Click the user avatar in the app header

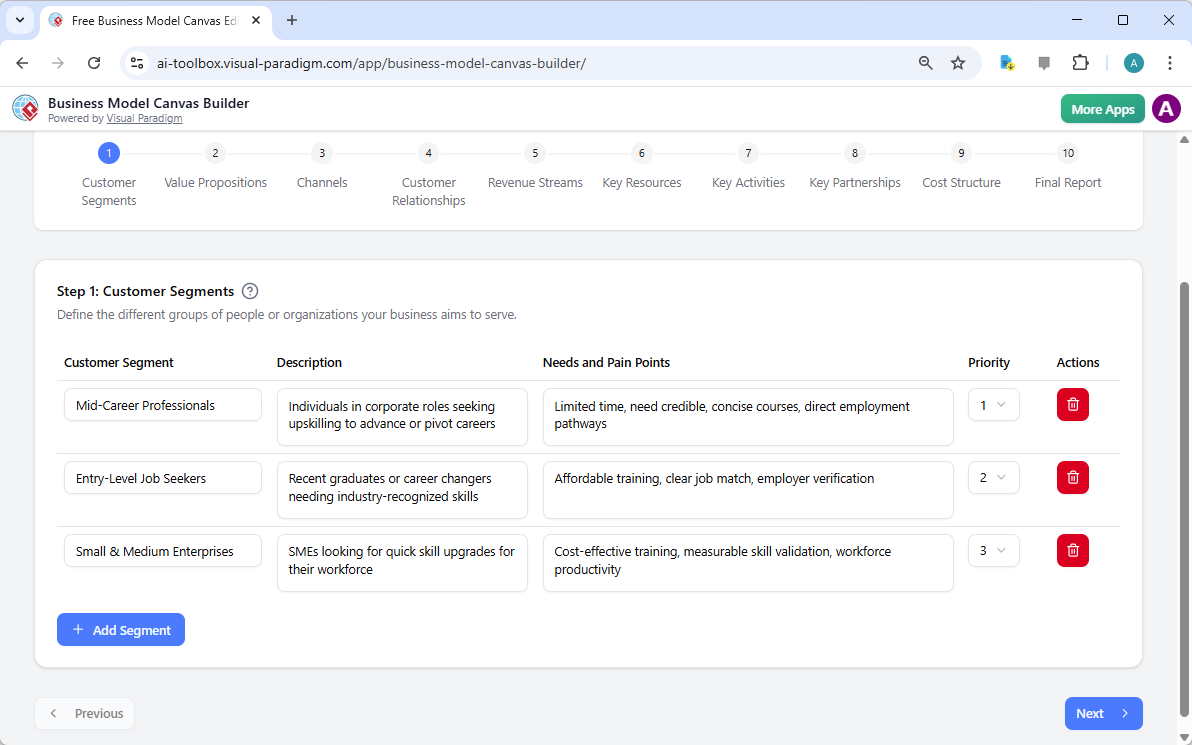[1166, 108]
